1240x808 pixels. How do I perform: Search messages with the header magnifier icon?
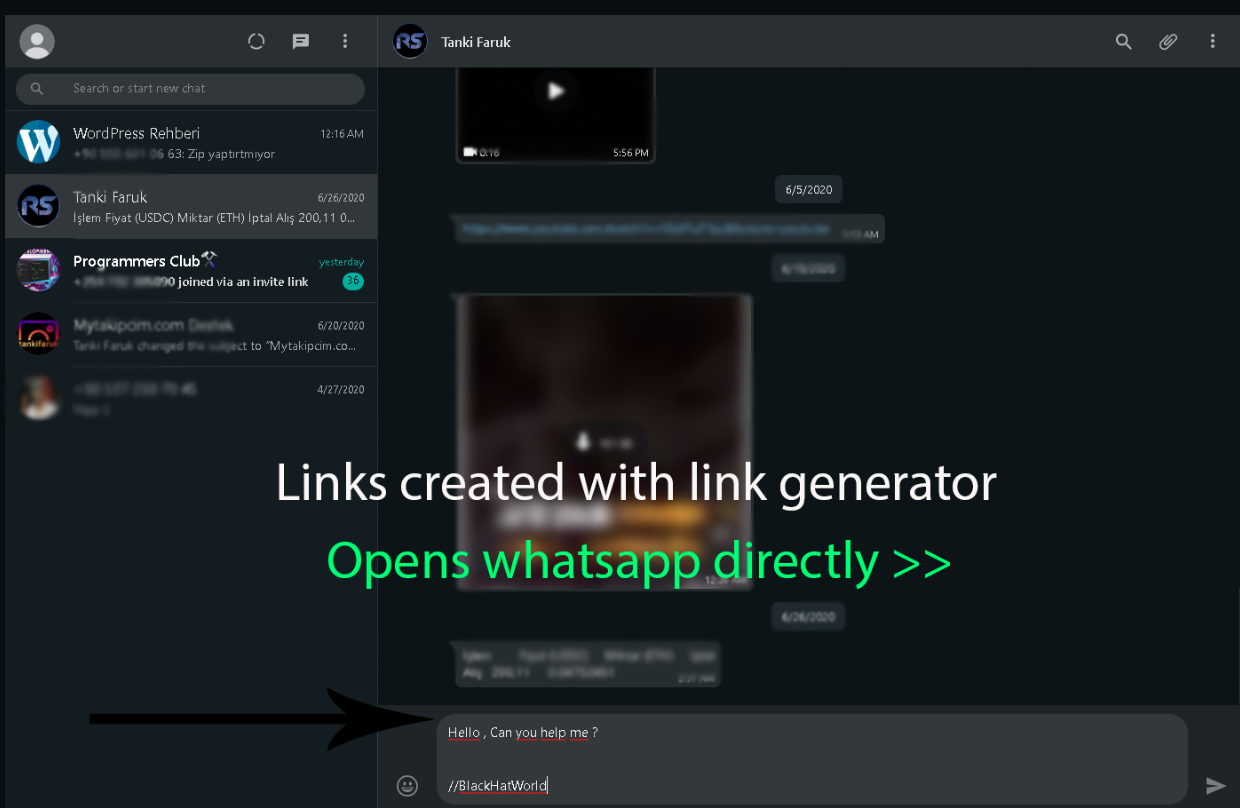(1124, 41)
